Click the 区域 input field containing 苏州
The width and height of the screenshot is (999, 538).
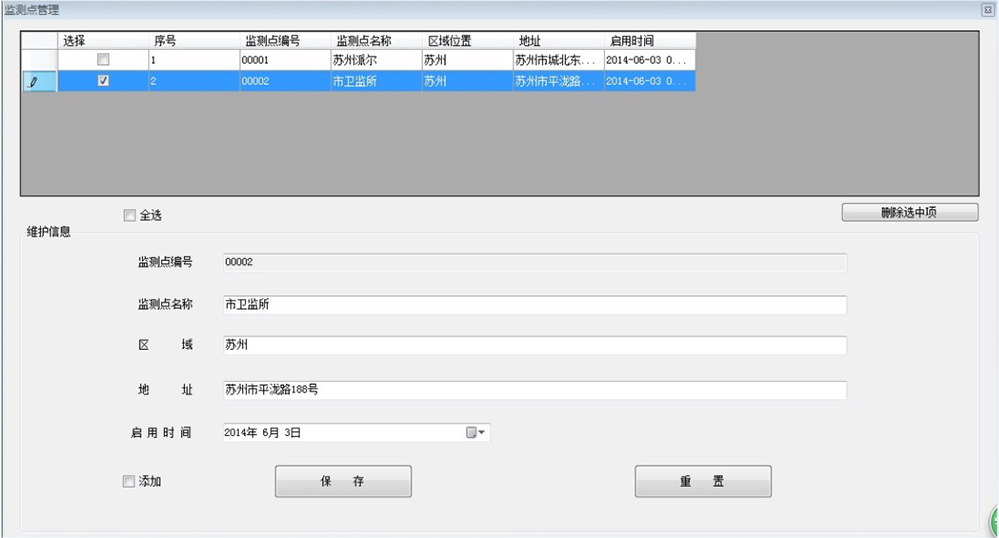click(x=534, y=345)
